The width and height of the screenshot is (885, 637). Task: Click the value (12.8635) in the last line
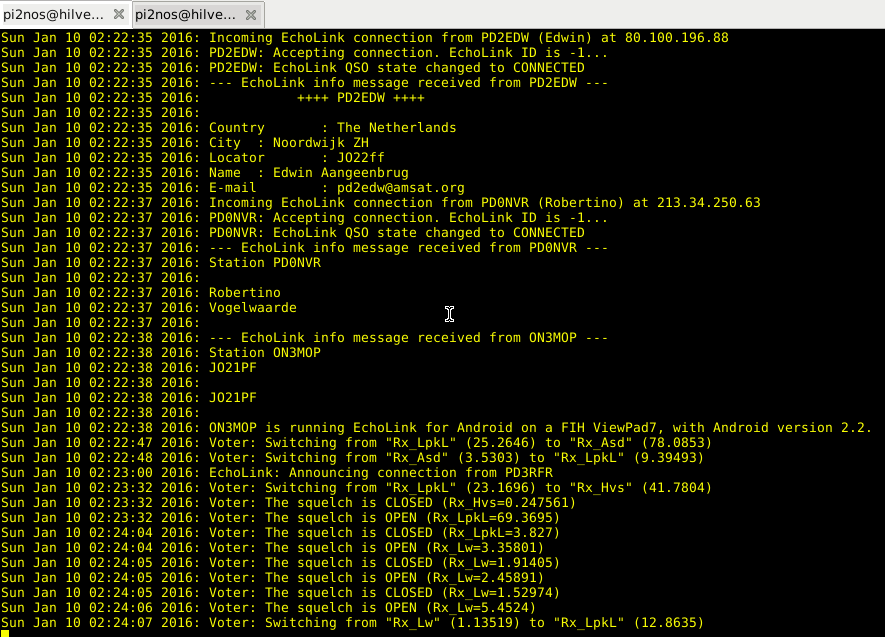pyautogui.click(x=669, y=623)
